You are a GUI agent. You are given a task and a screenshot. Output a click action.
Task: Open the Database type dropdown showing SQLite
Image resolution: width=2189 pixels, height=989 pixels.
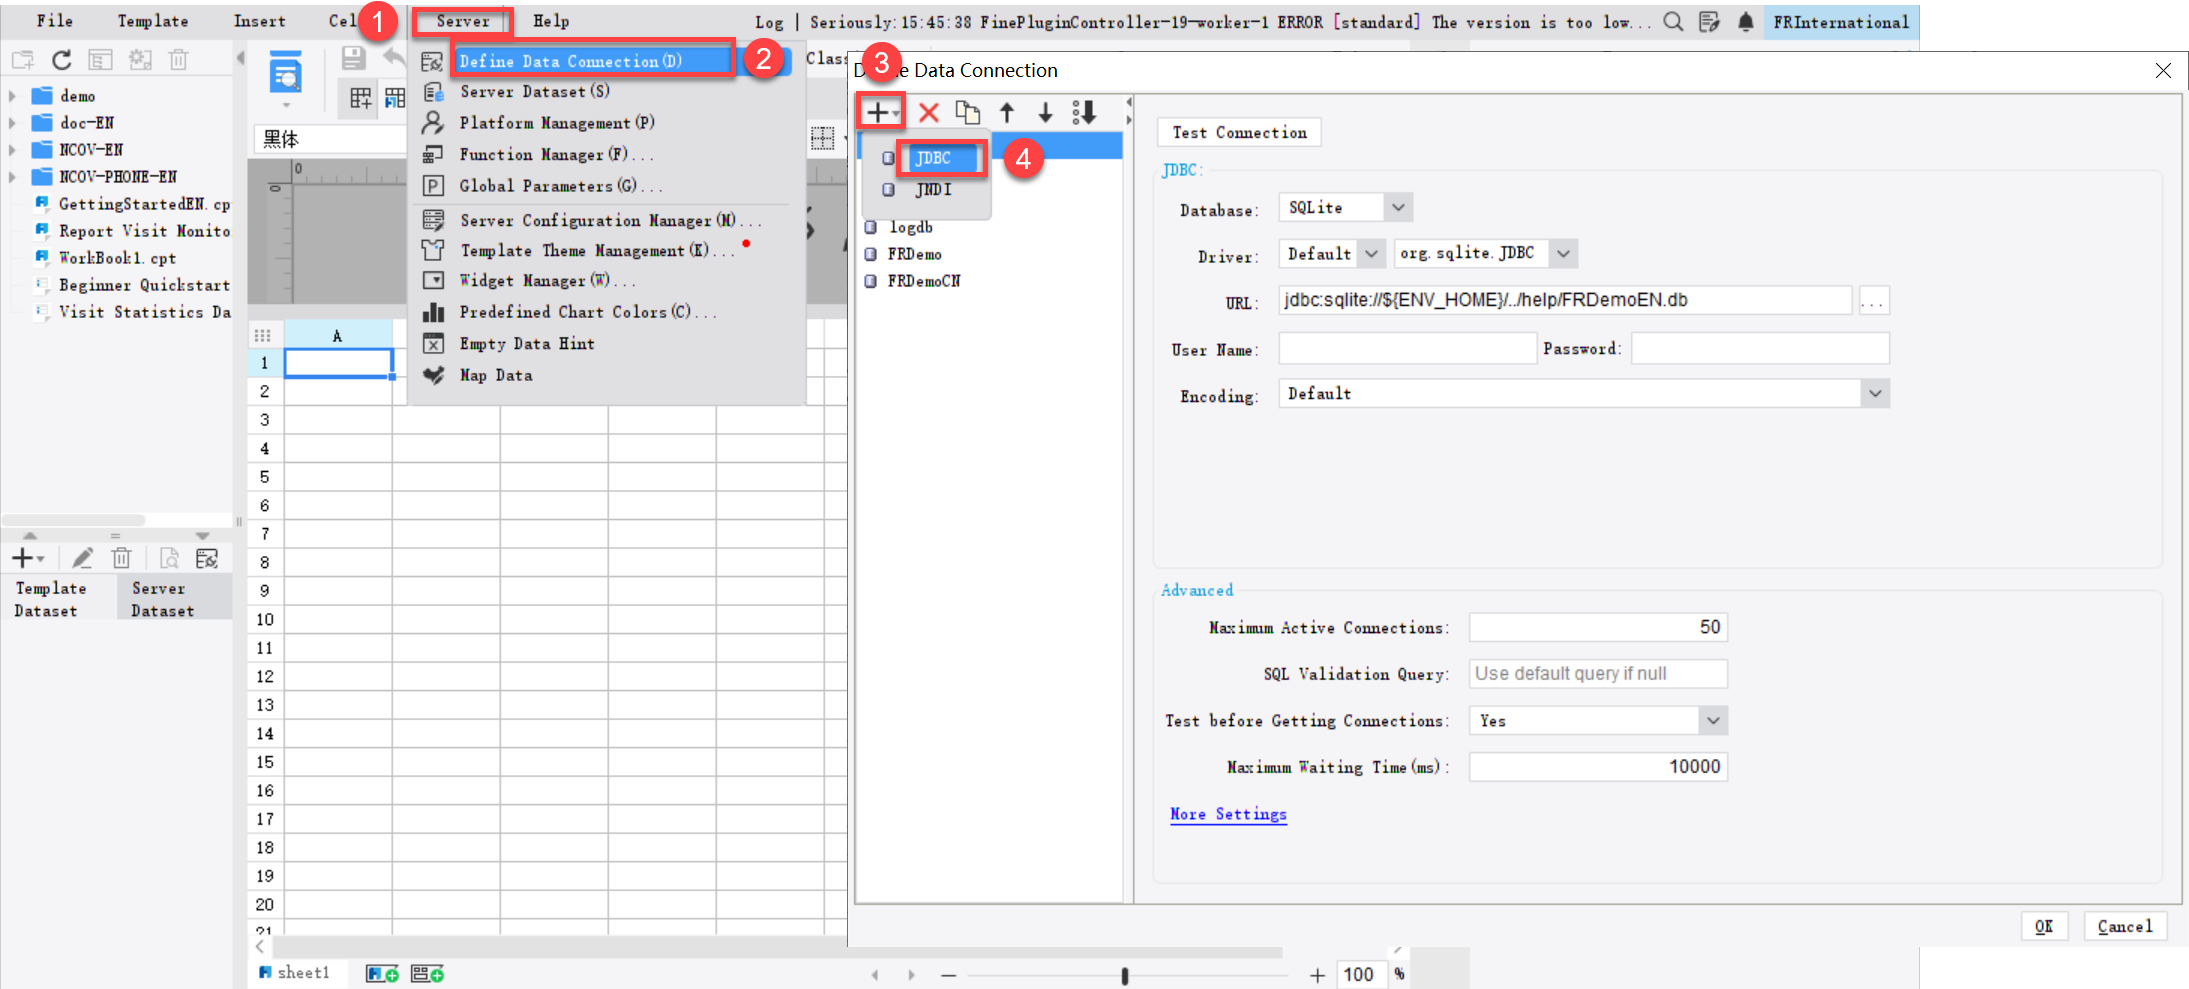click(x=1400, y=207)
